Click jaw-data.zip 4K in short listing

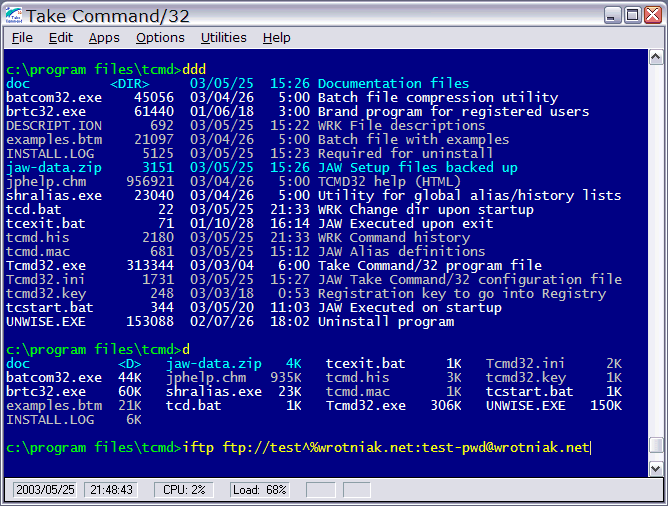(x=234, y=364)
